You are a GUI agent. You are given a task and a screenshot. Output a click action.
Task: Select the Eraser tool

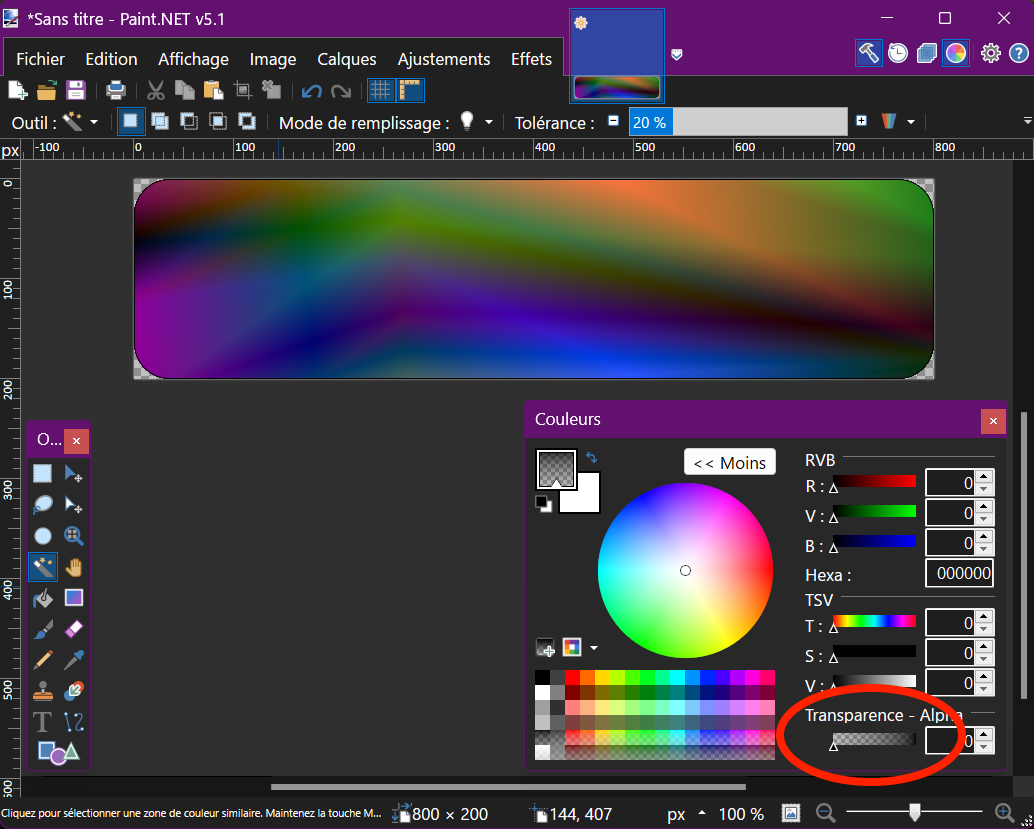tap(73, 629)
